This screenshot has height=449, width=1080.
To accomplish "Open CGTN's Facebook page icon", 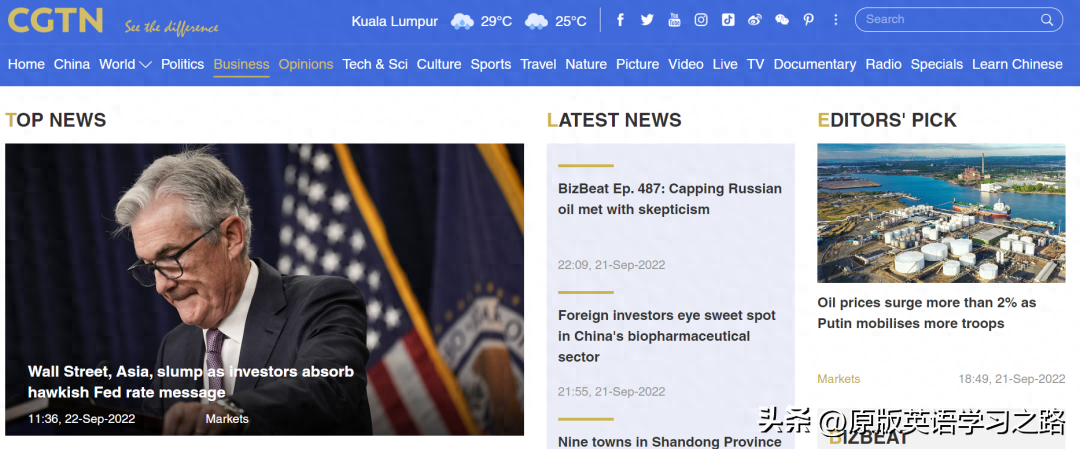I will 620,20.
